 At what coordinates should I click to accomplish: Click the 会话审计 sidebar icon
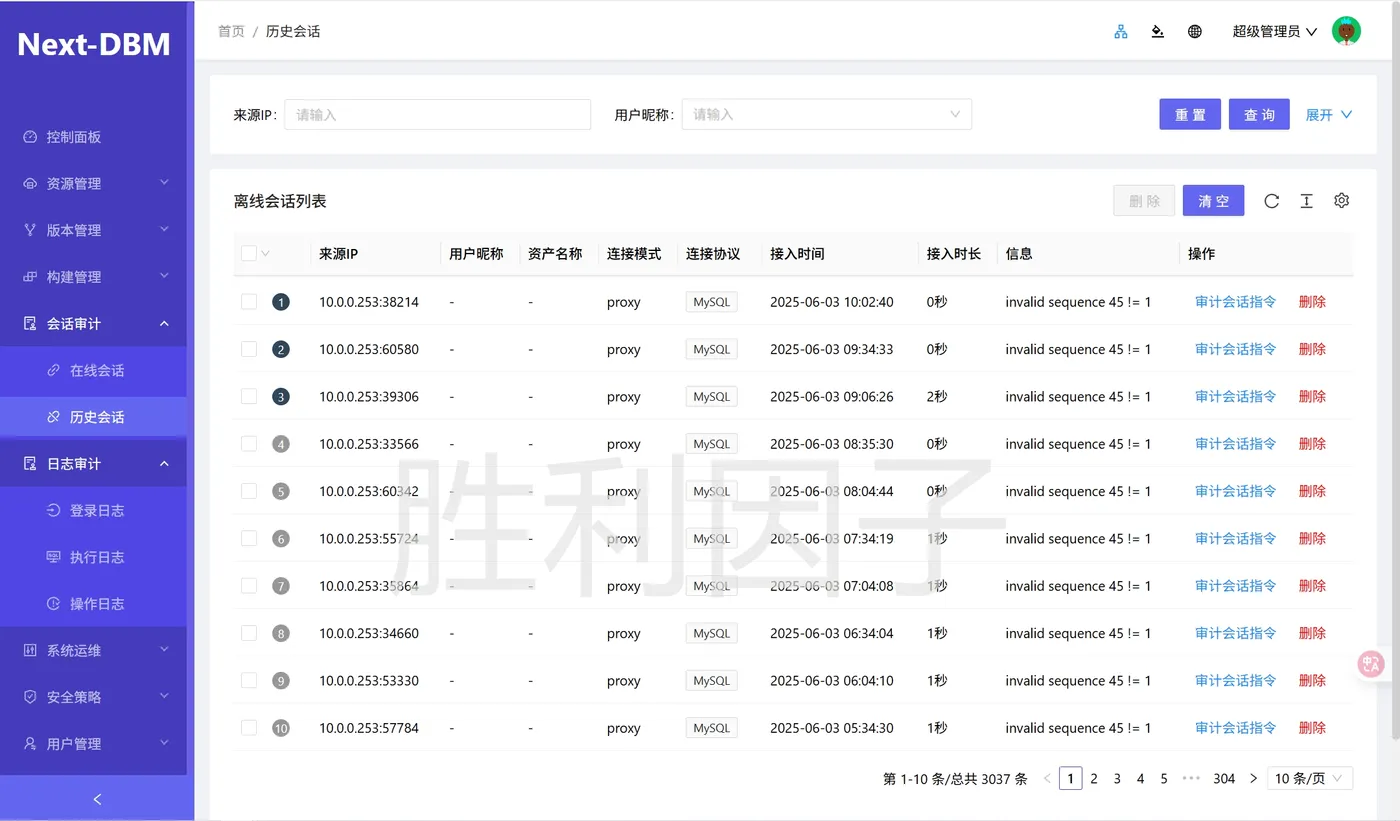click(x=30, y=324)
